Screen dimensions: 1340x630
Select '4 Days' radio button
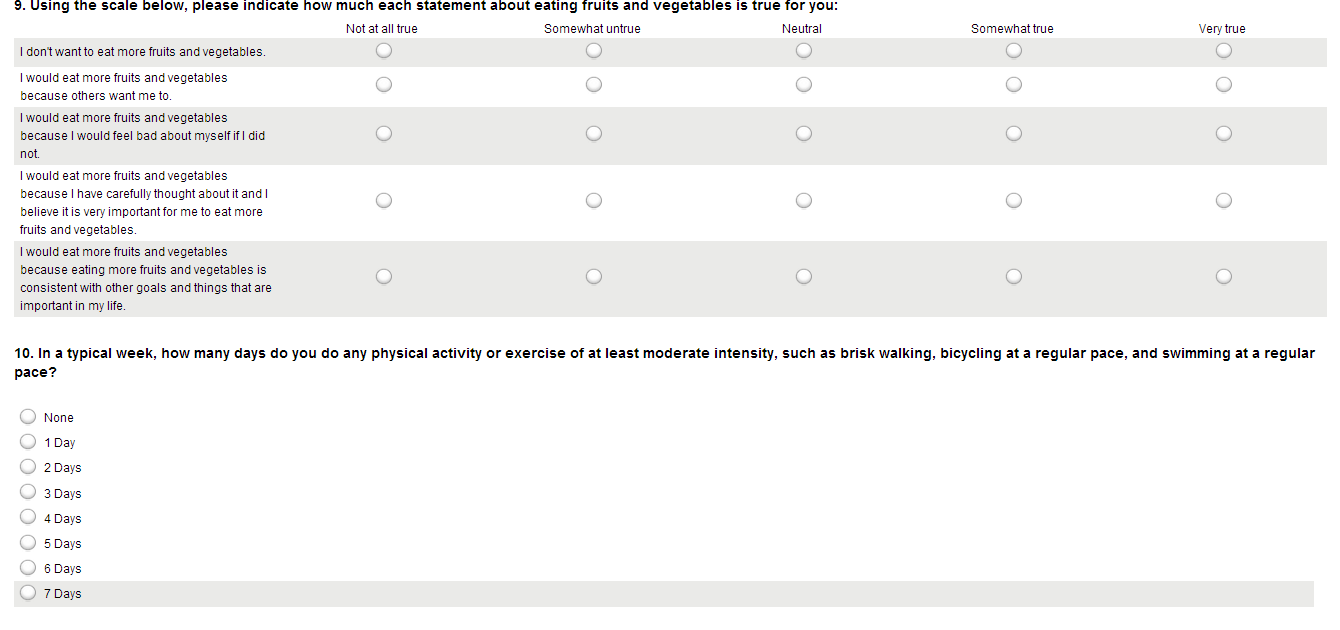(x=29, y=518)
